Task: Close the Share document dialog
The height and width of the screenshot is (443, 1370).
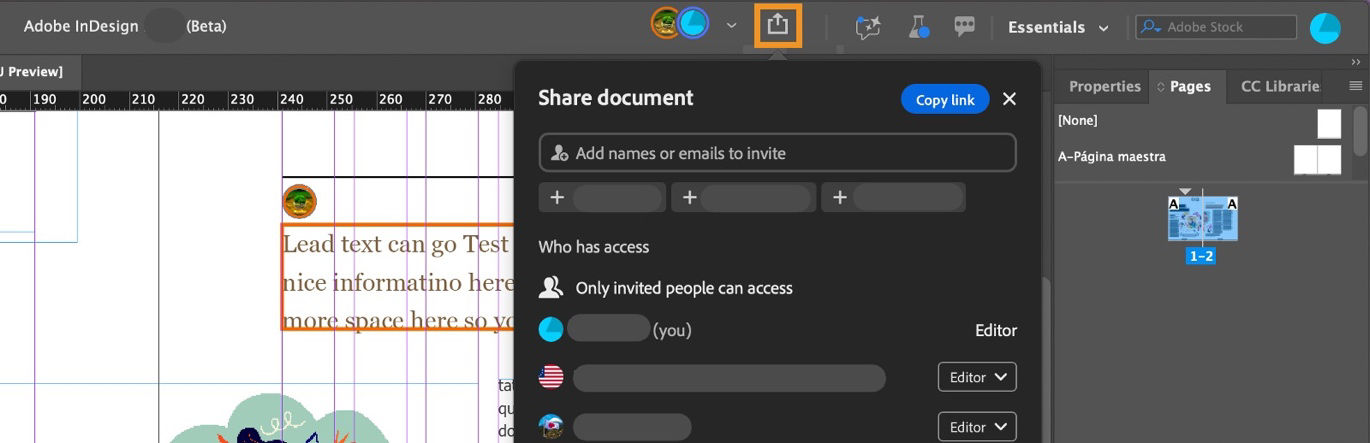Action: pos(1009,99)
